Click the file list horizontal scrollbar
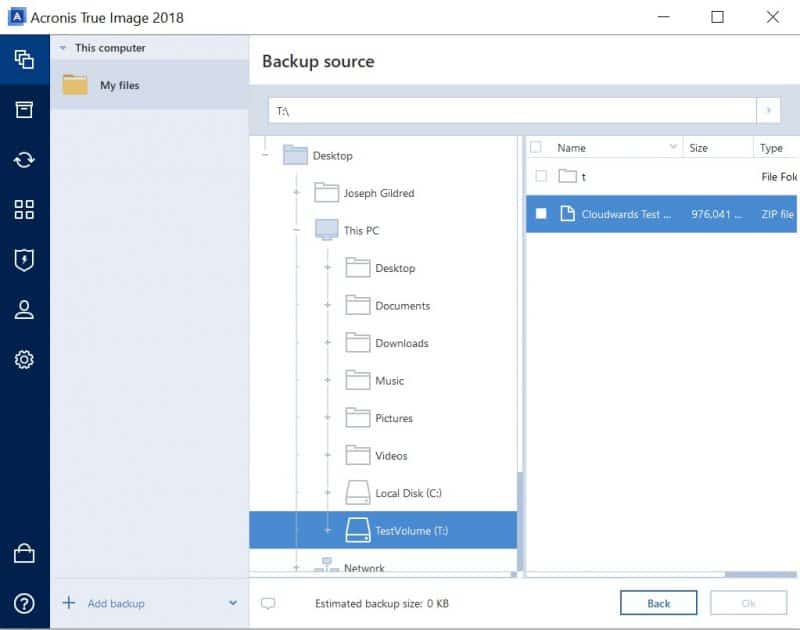800x630 pixels. click(760, 574)
